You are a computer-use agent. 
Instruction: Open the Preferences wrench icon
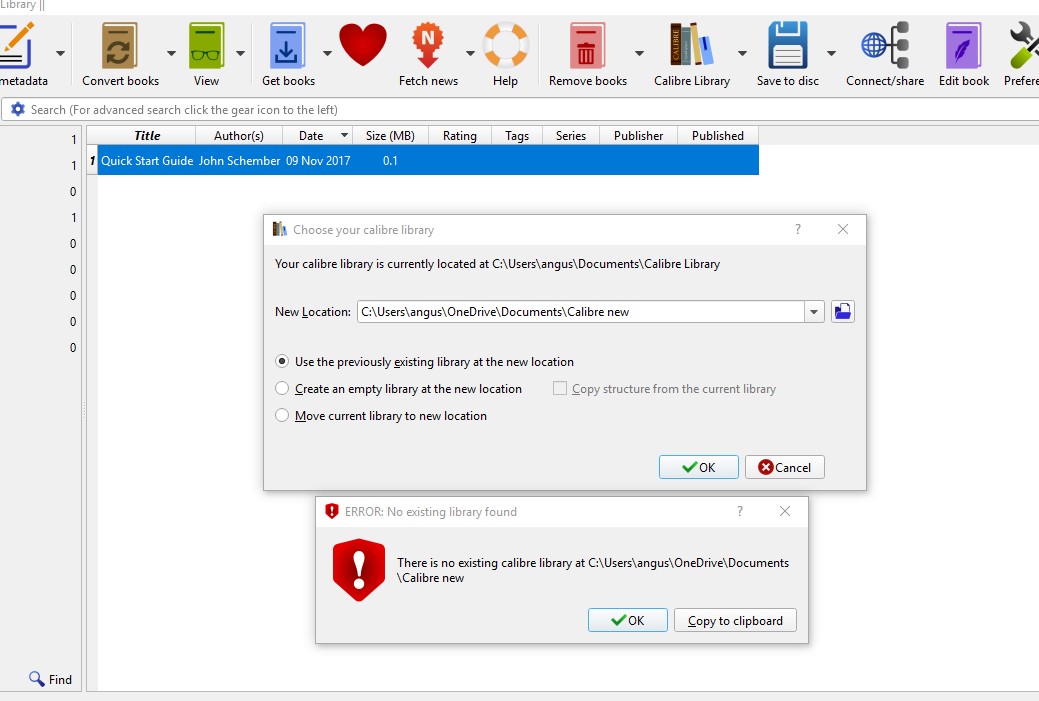tap(1024, 45)
